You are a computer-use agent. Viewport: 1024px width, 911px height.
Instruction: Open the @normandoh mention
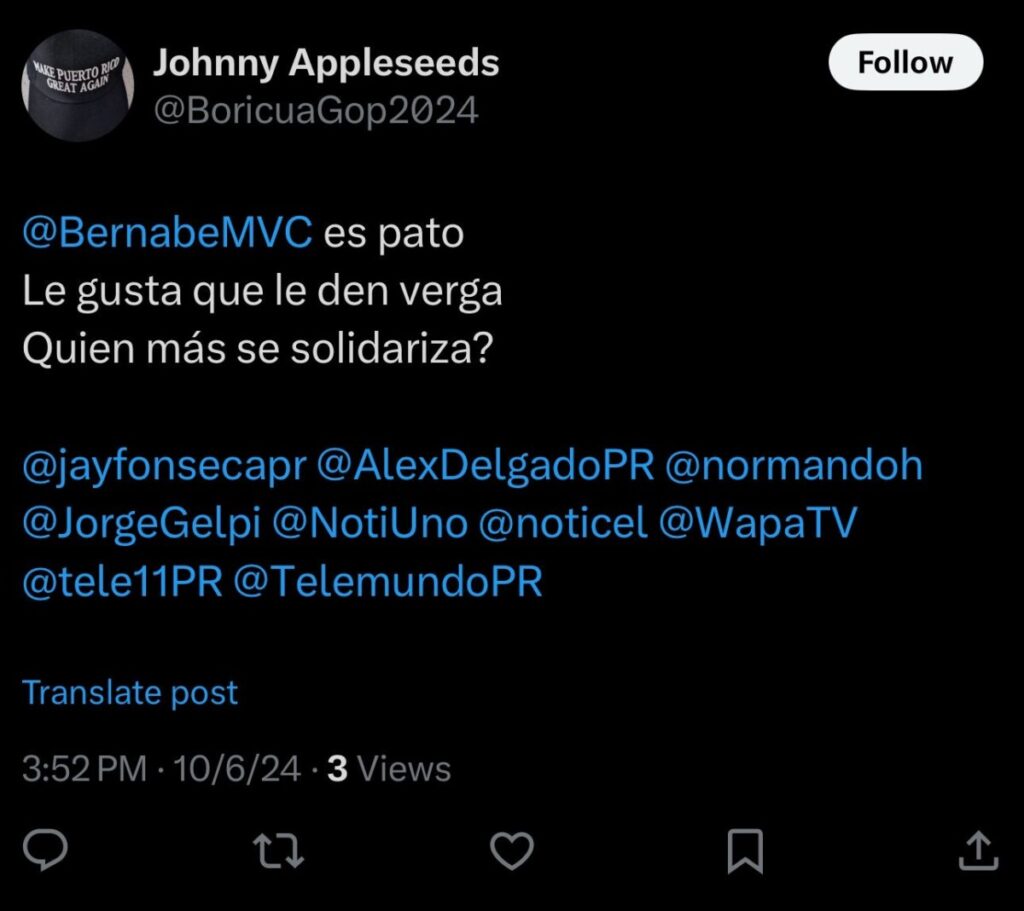793,466
